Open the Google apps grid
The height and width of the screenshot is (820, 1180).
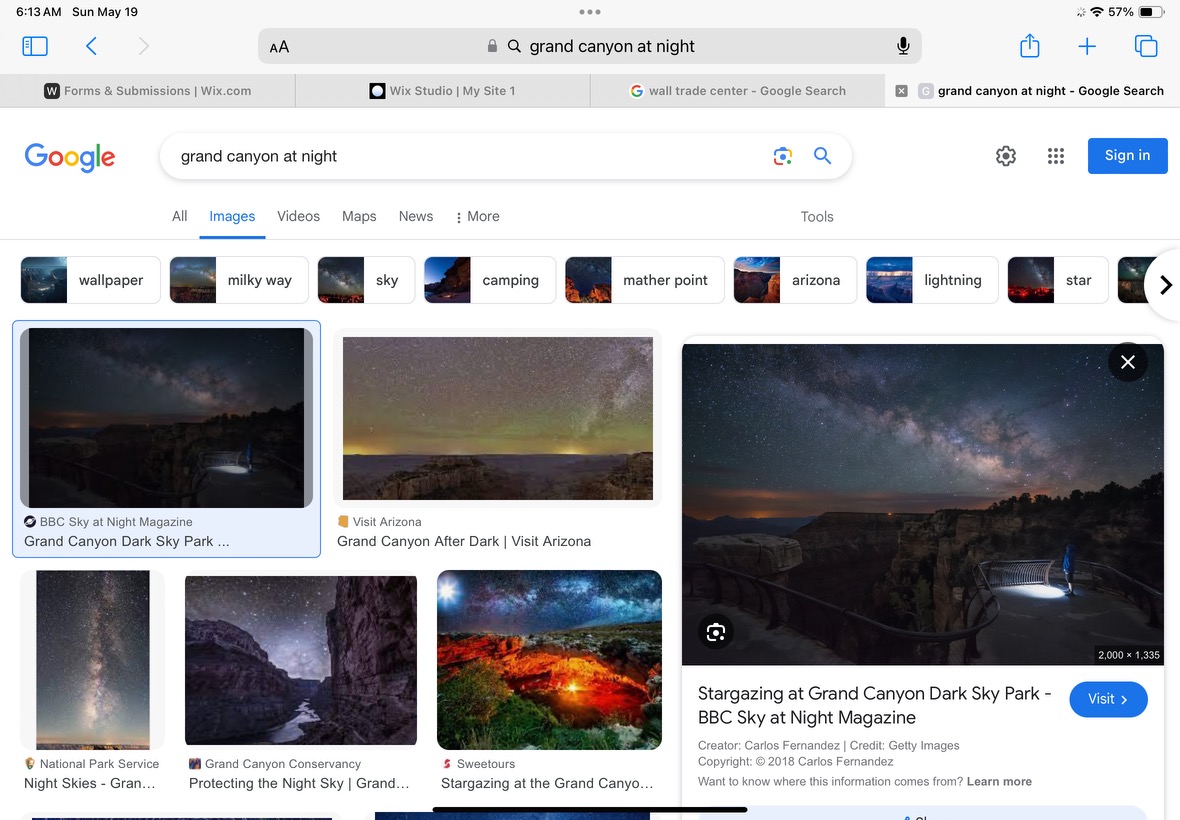(x=1055, y=156)
